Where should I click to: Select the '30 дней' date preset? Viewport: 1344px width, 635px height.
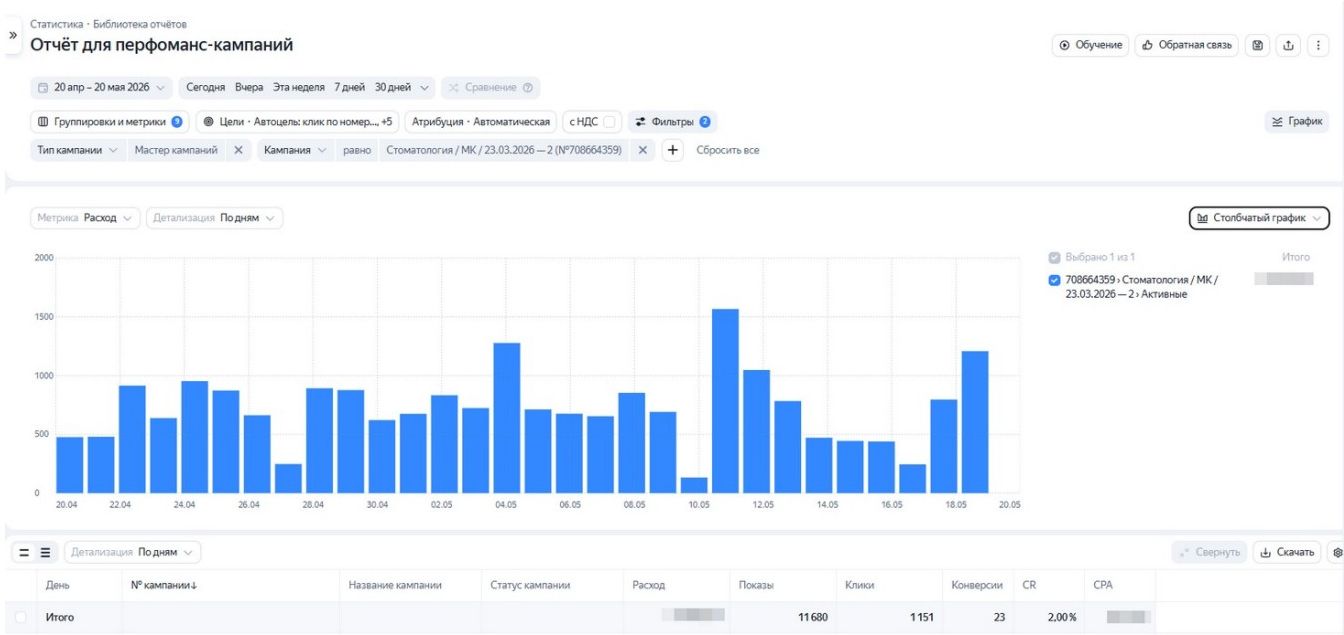pos(393,88)
